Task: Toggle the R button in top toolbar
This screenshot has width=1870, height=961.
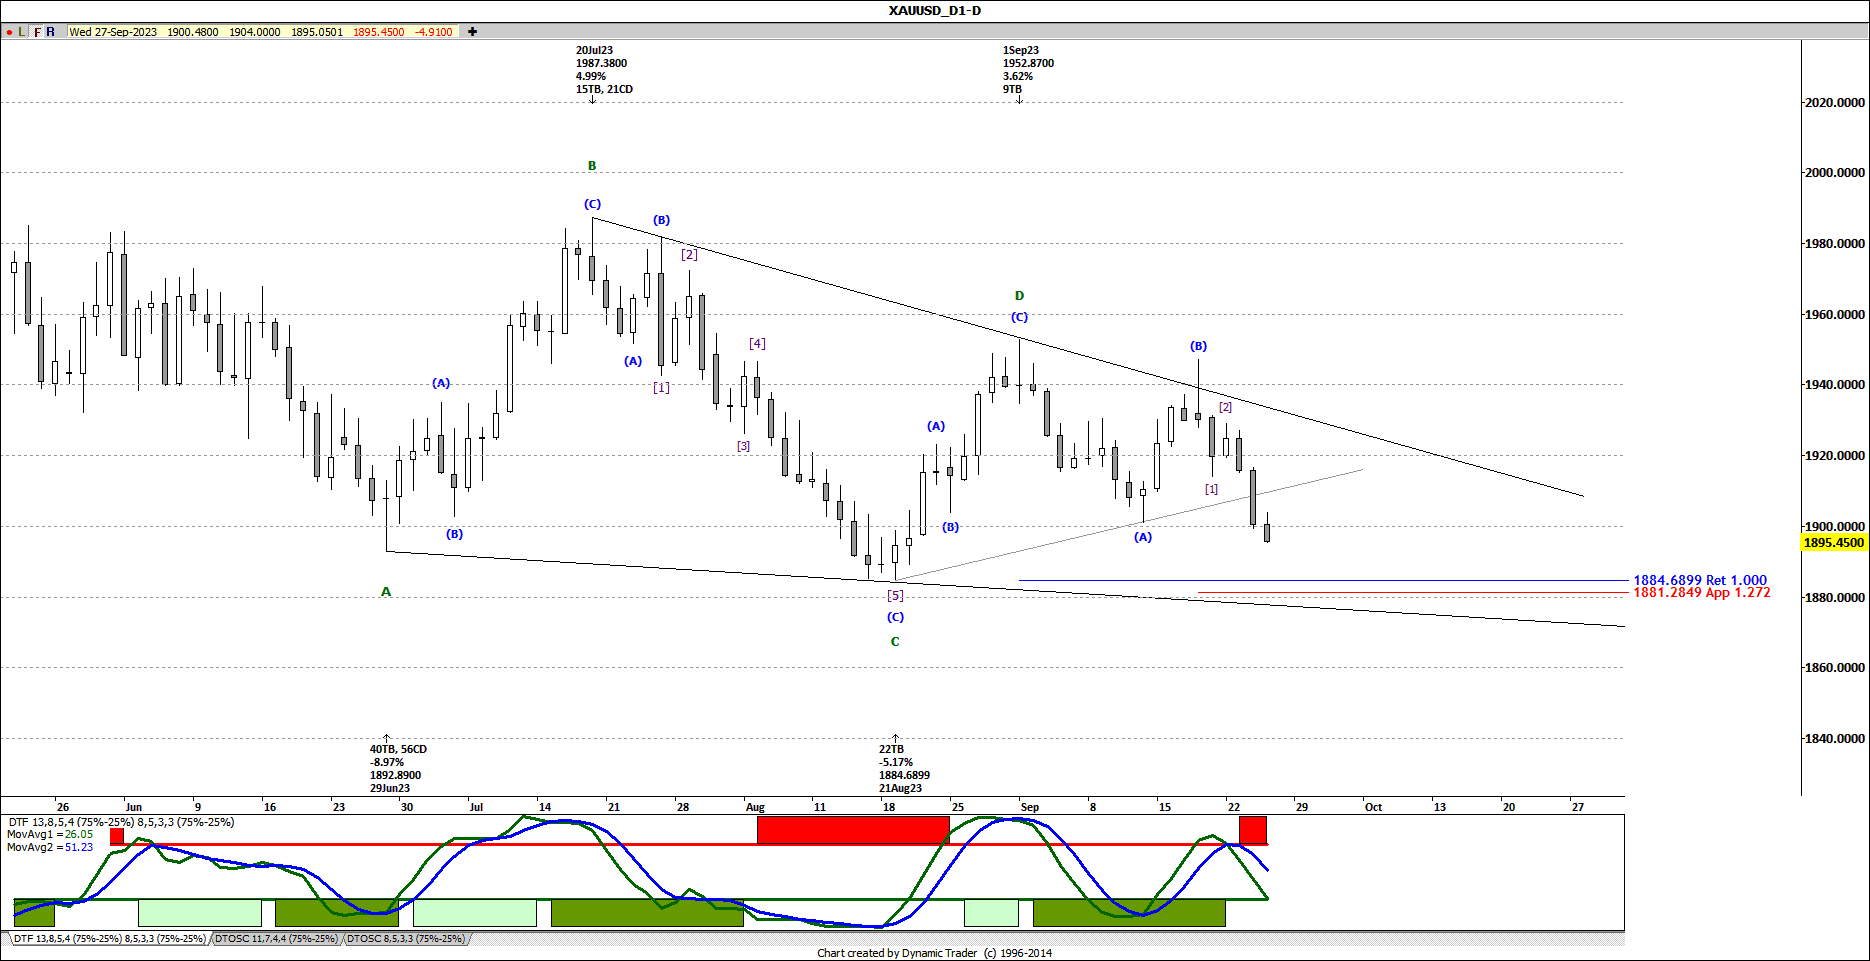Action: click(x=51, y=32)
